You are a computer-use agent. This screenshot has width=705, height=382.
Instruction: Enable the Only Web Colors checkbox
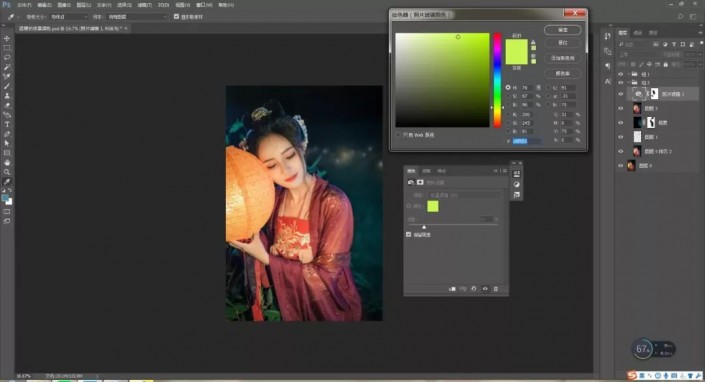click(398, 135)
